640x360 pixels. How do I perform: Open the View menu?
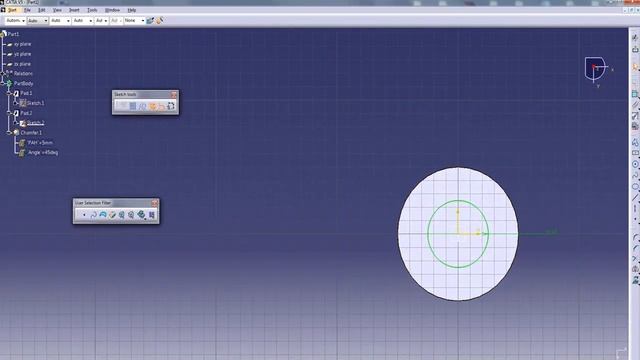pos(57,10)
